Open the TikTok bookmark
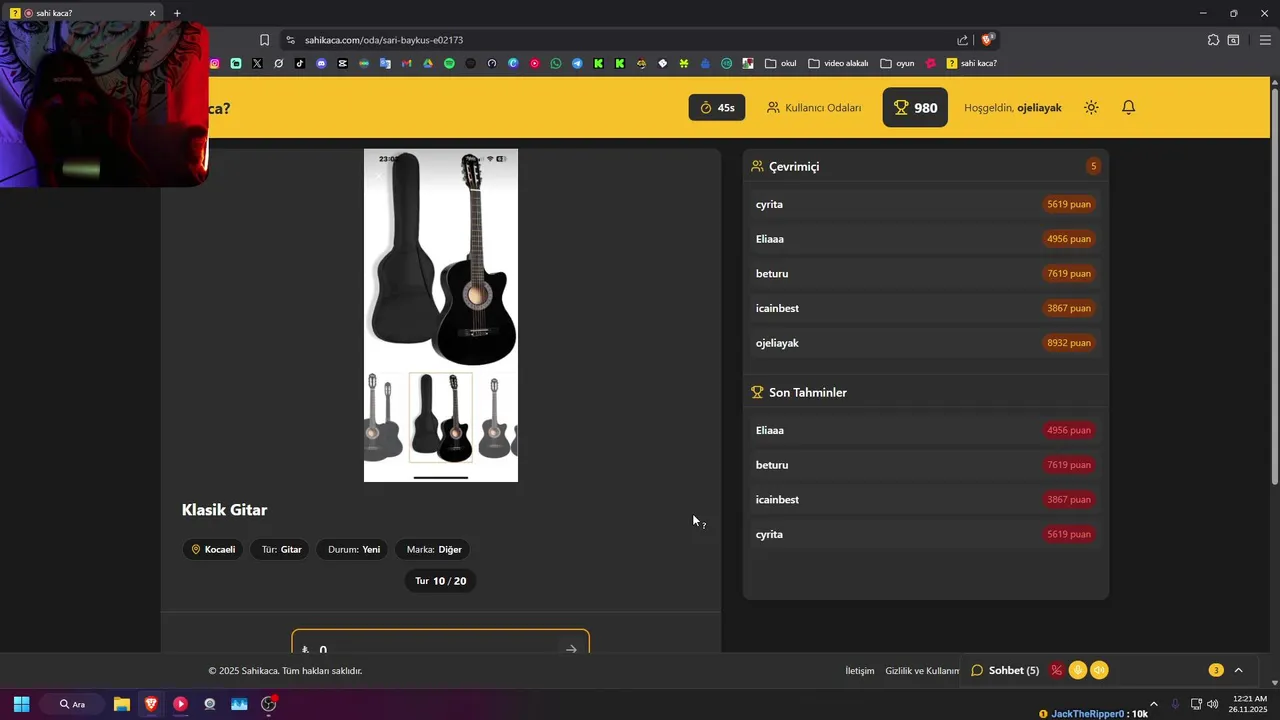This screenshot has width=1280, height=720. pos(300,63)
